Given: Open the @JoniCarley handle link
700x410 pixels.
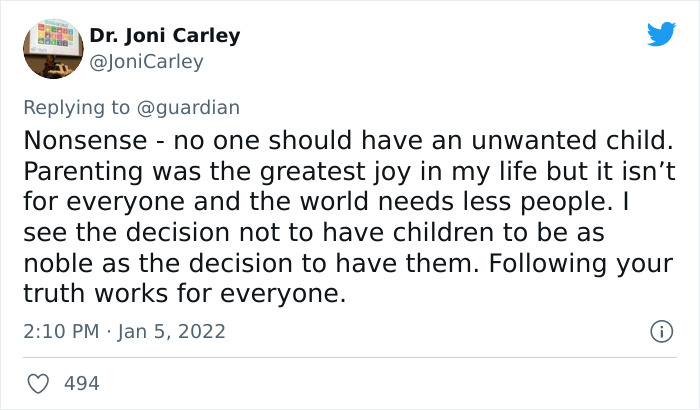Looking at the screenshot, I should coord(146,62).
